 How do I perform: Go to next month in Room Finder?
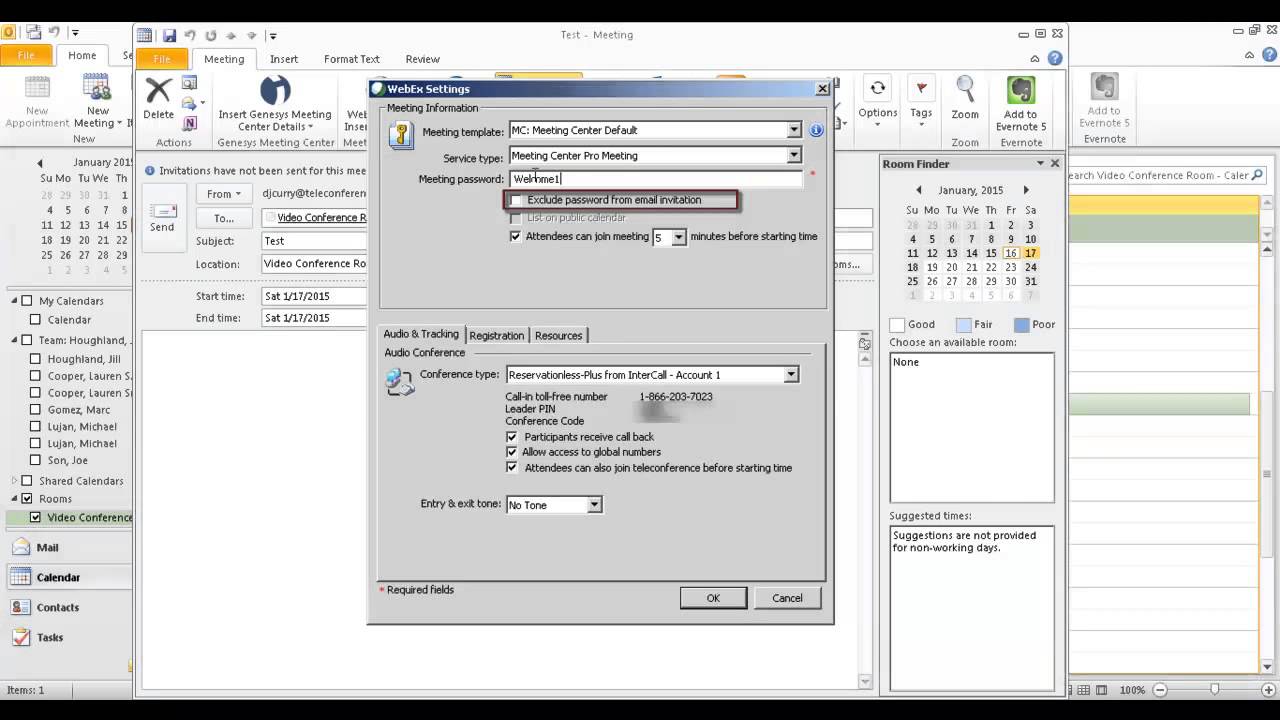1025,190
